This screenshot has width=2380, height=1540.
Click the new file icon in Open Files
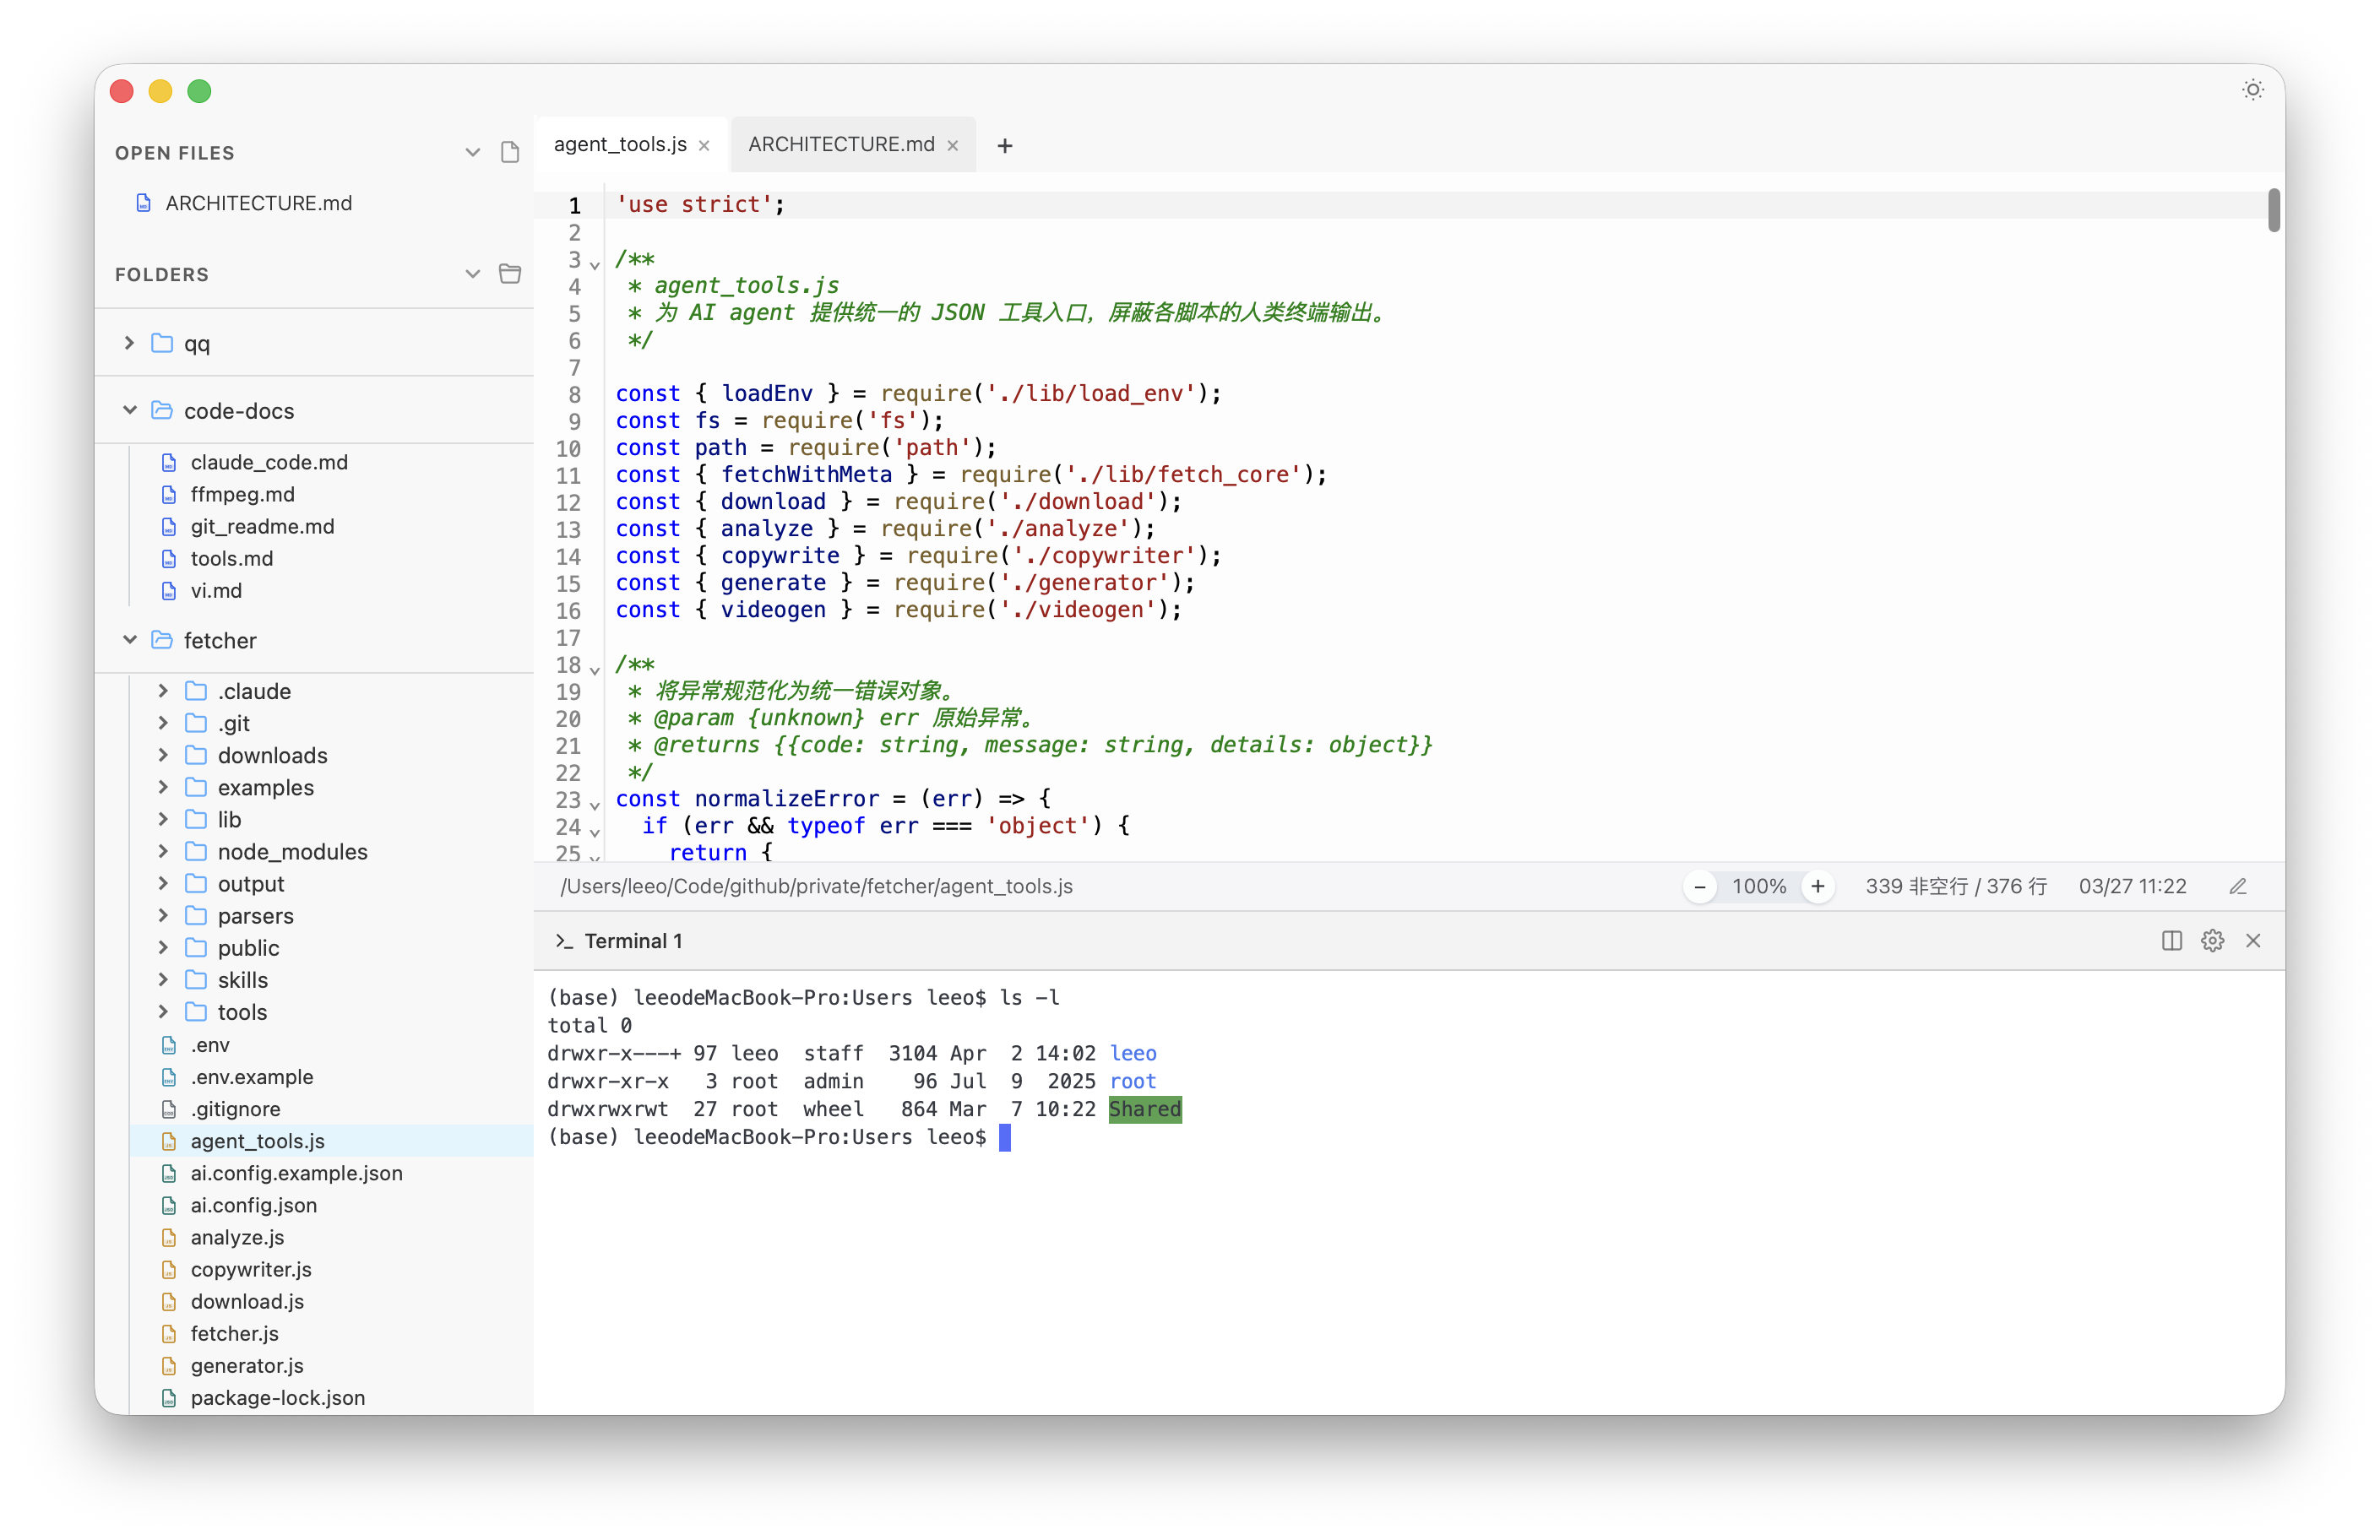[509, 152]
